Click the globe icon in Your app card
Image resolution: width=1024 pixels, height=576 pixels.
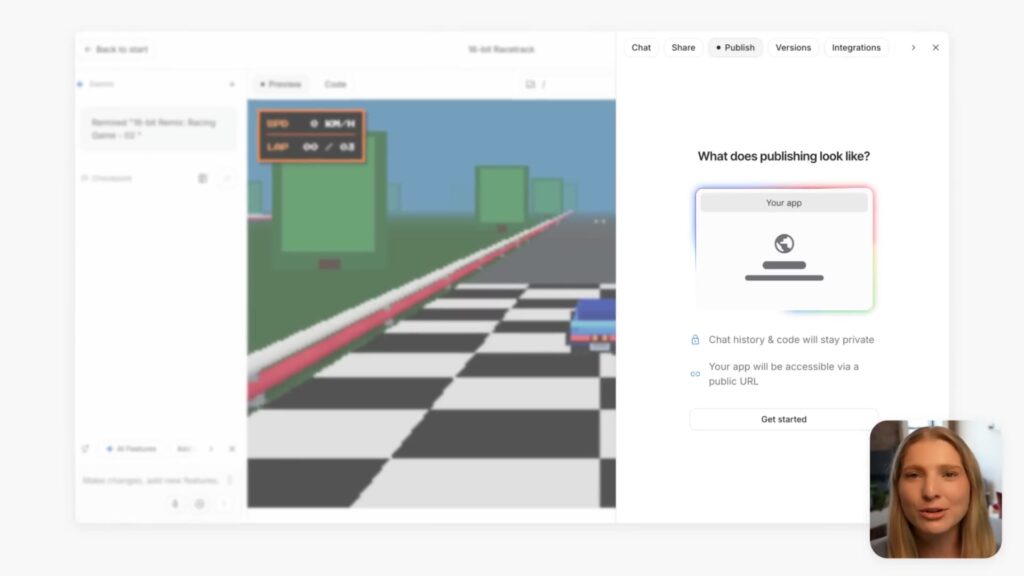coord(784,244)
